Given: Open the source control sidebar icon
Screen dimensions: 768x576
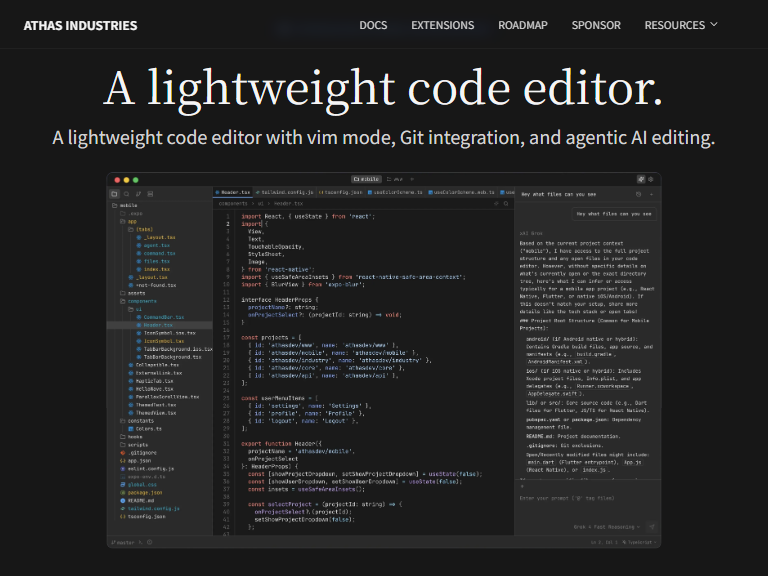Looking at the screenshot, I should (138, 193).
